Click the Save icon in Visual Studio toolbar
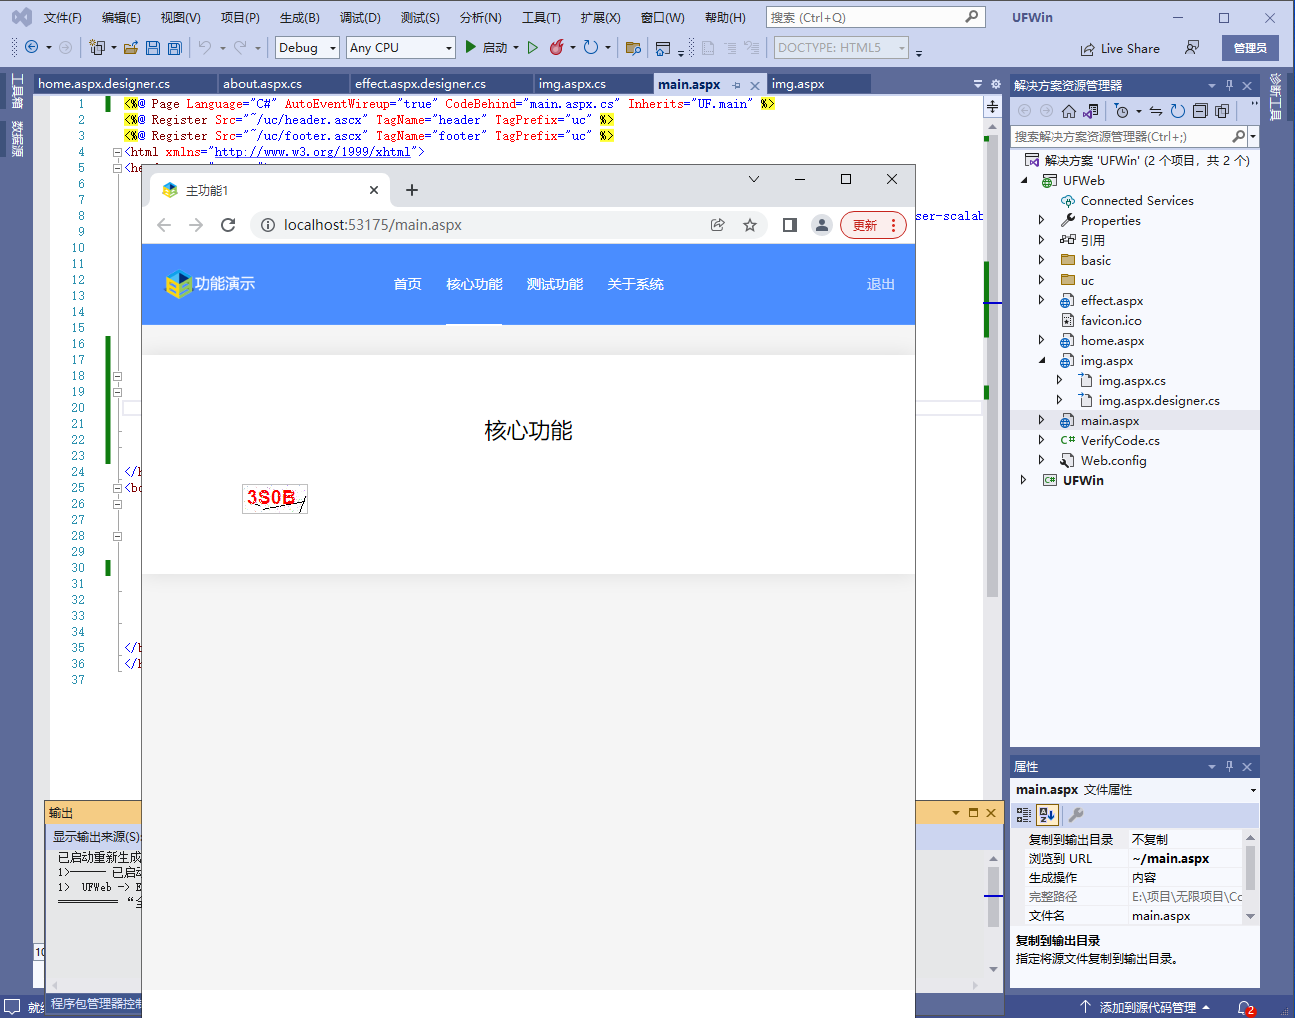Viewport: 1295px width, 1018px height. point(153,47)
